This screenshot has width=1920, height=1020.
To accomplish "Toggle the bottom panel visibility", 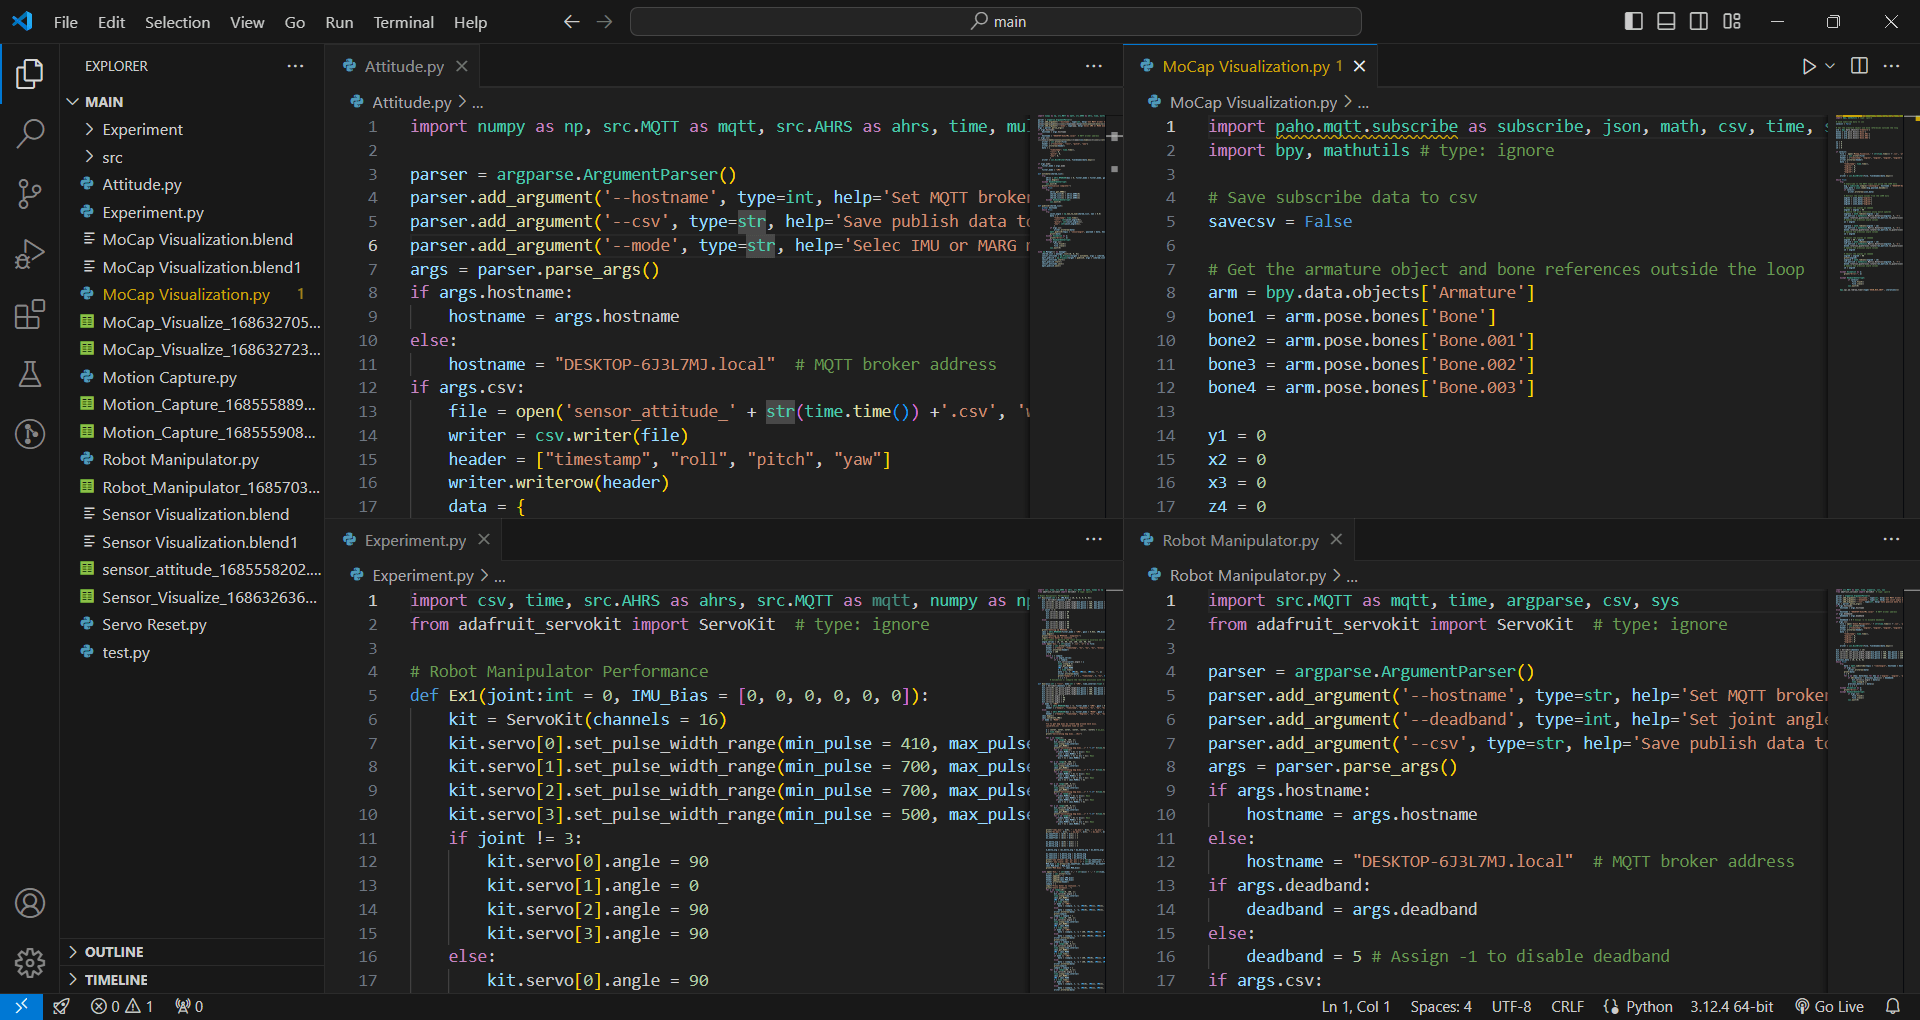I will [1665, 20].
